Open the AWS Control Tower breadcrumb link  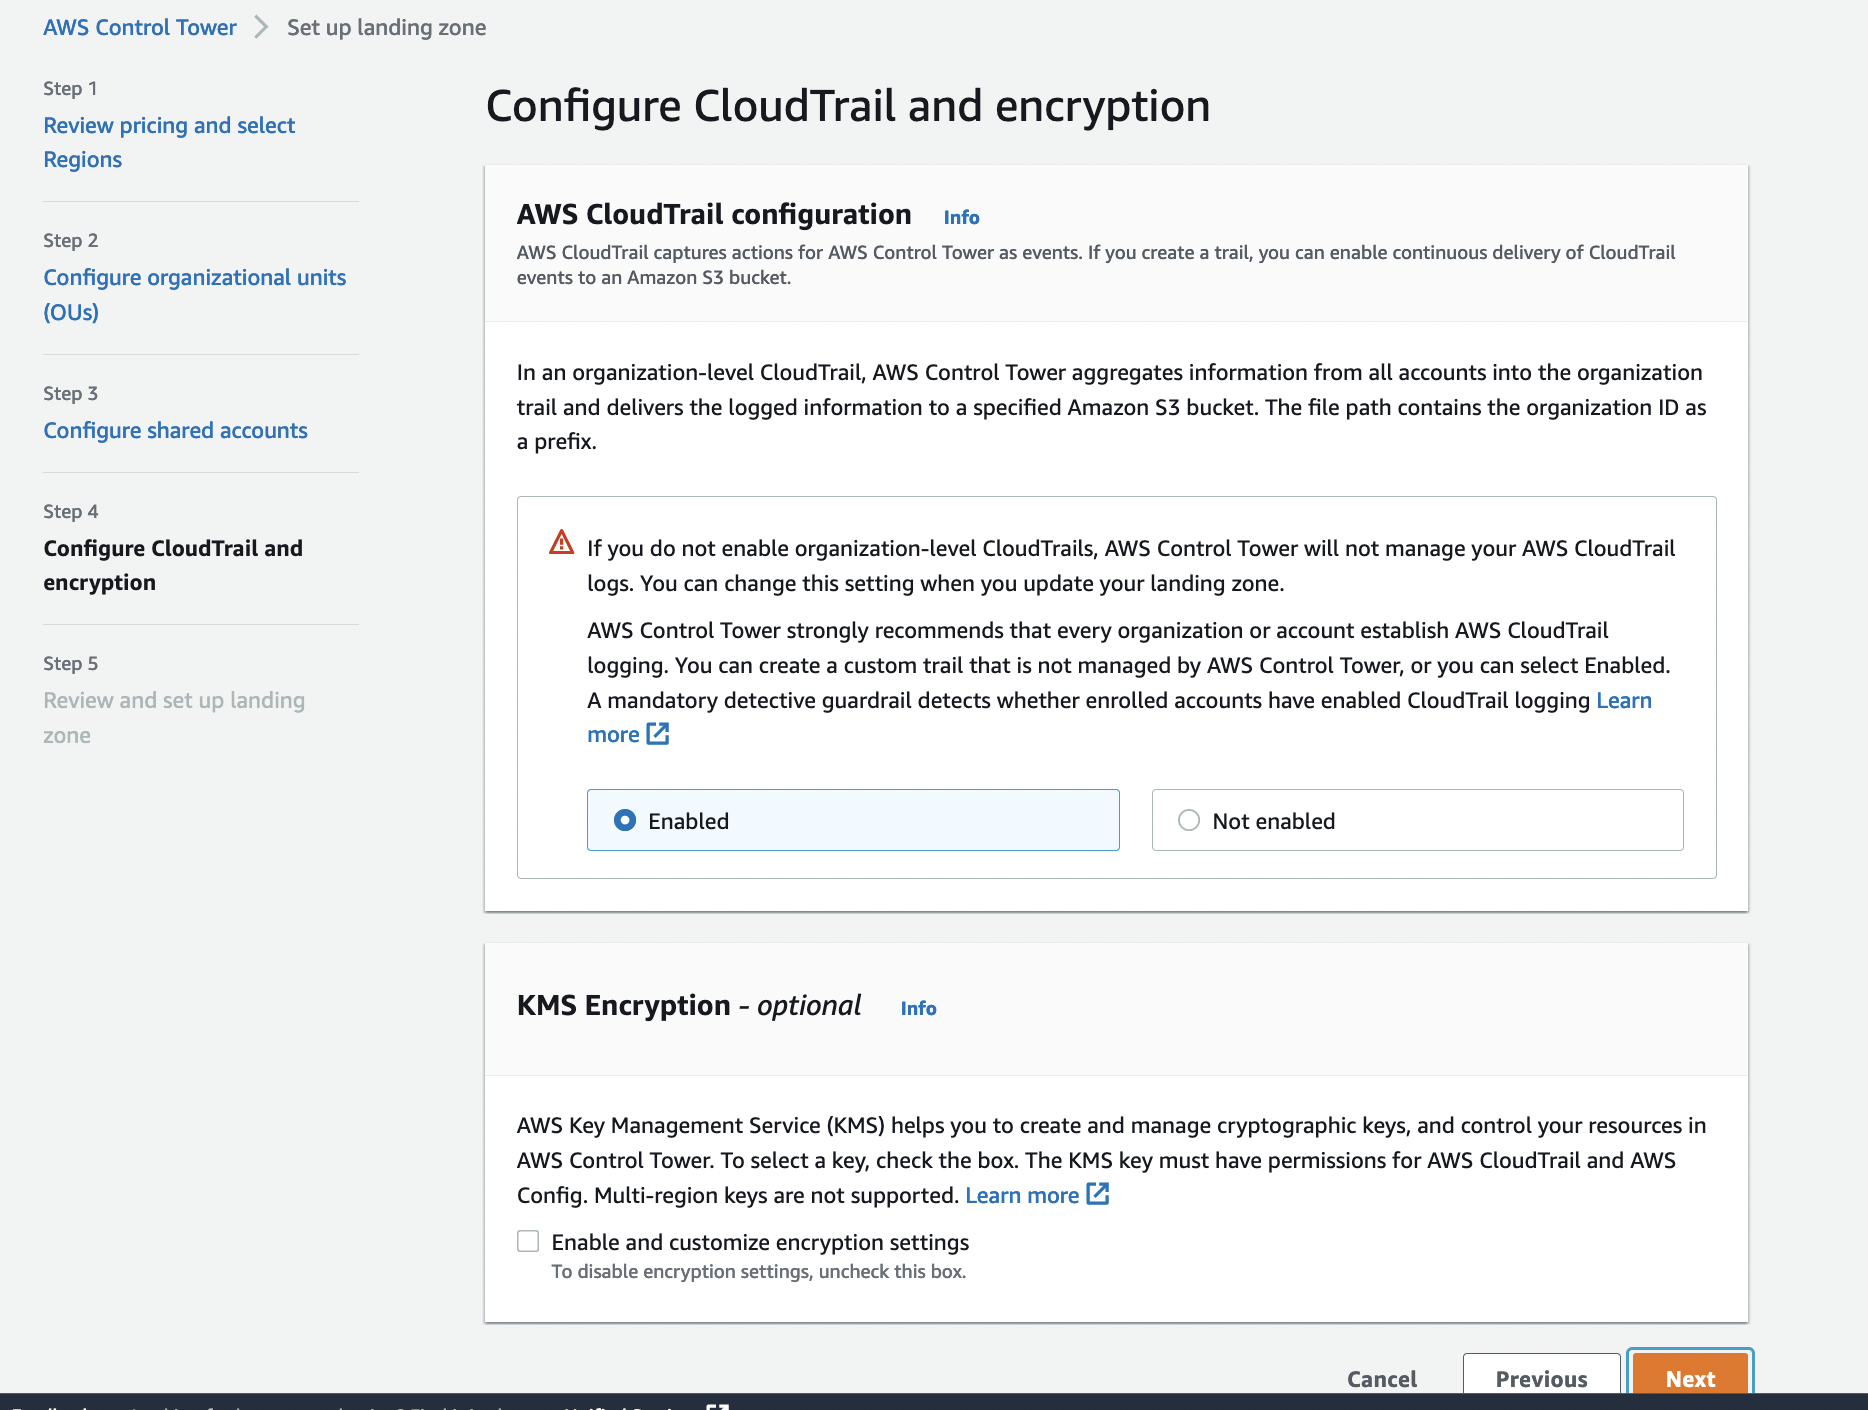click(x=140, y=27)
